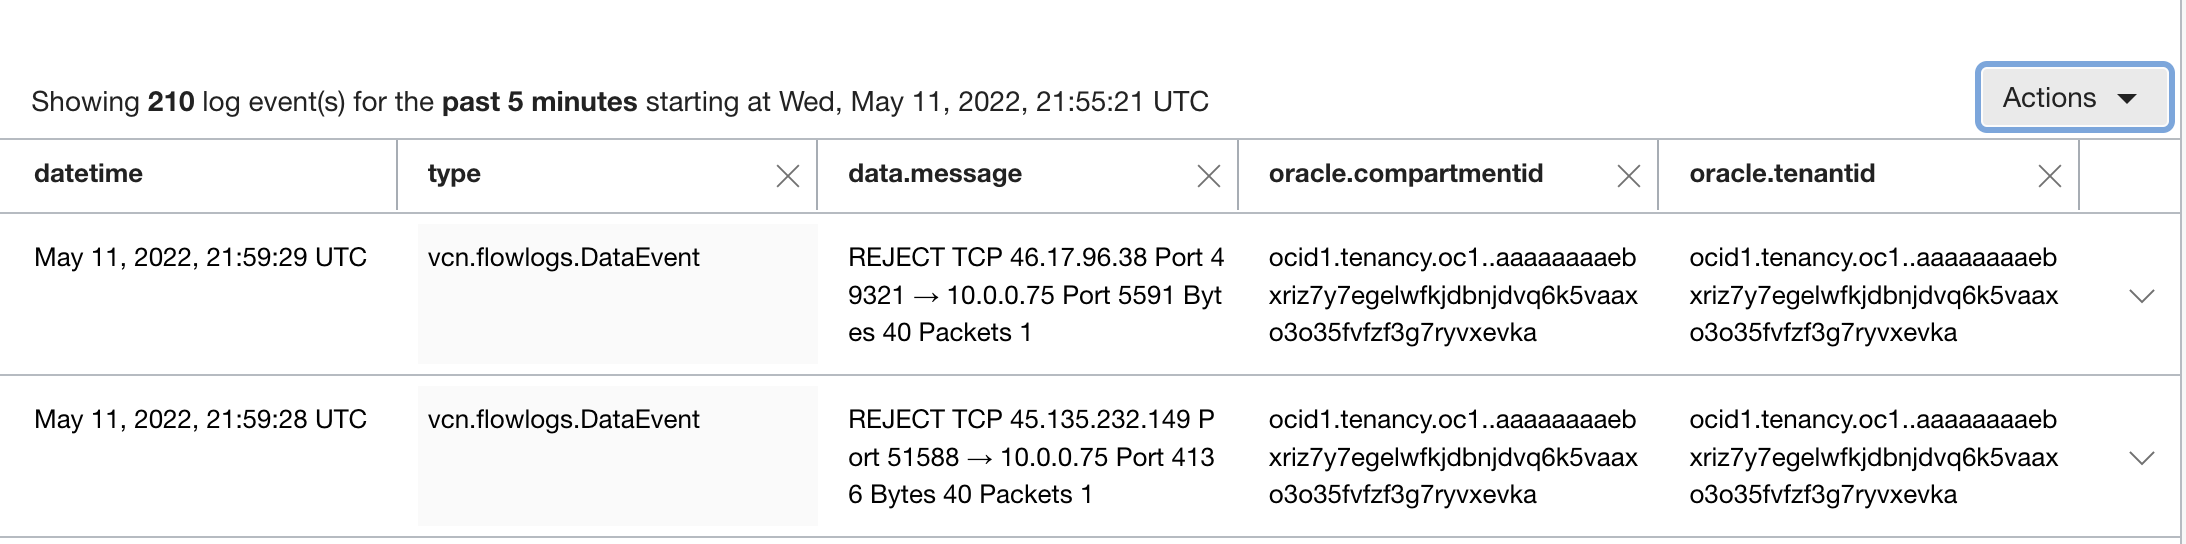Select the 21:59:28 UTC datetime cell
The height and width of the screenshot is (544, 2186).
[x=200, y=420]
